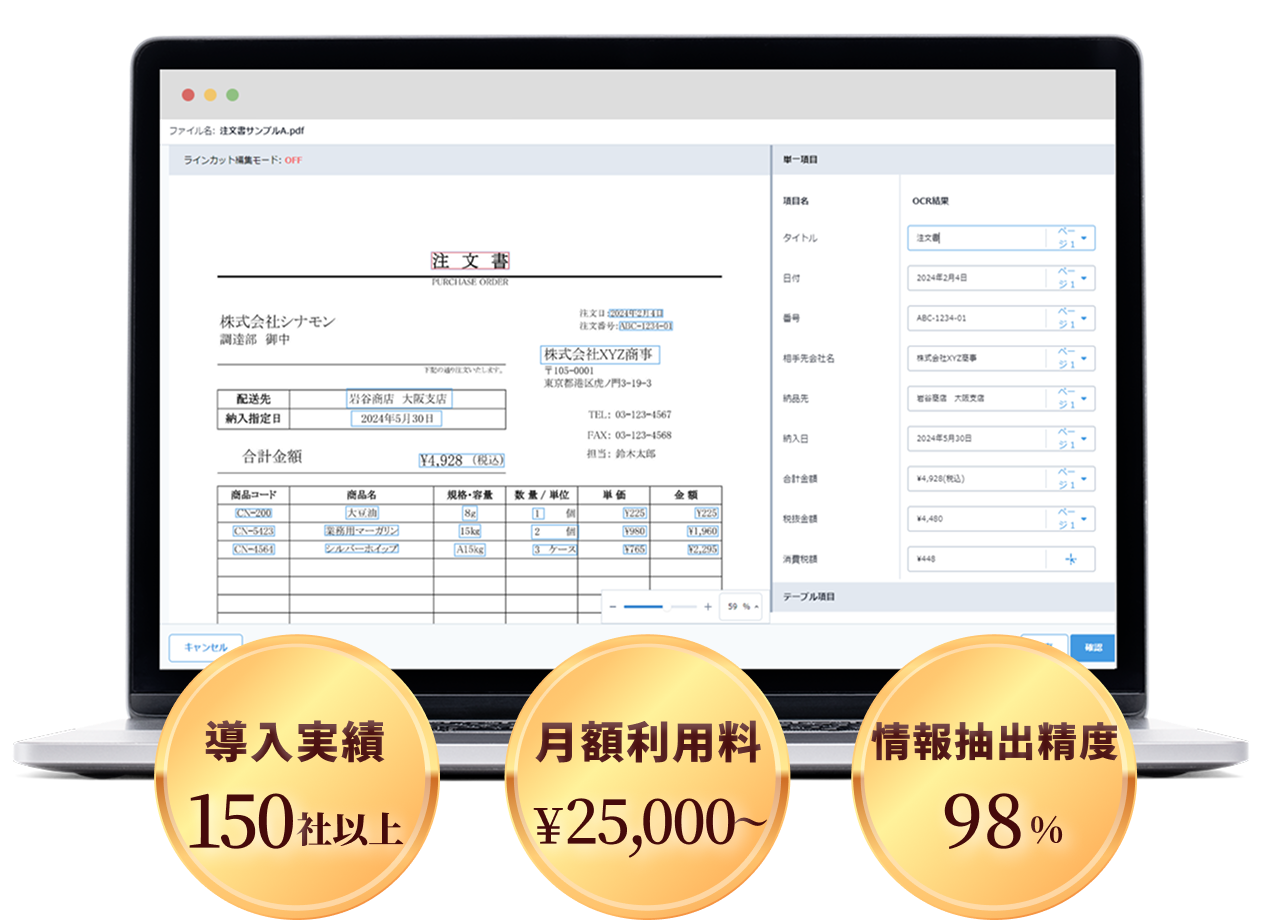
Task: Open the page dropdown for タイトル
Action: [1072, 238]
